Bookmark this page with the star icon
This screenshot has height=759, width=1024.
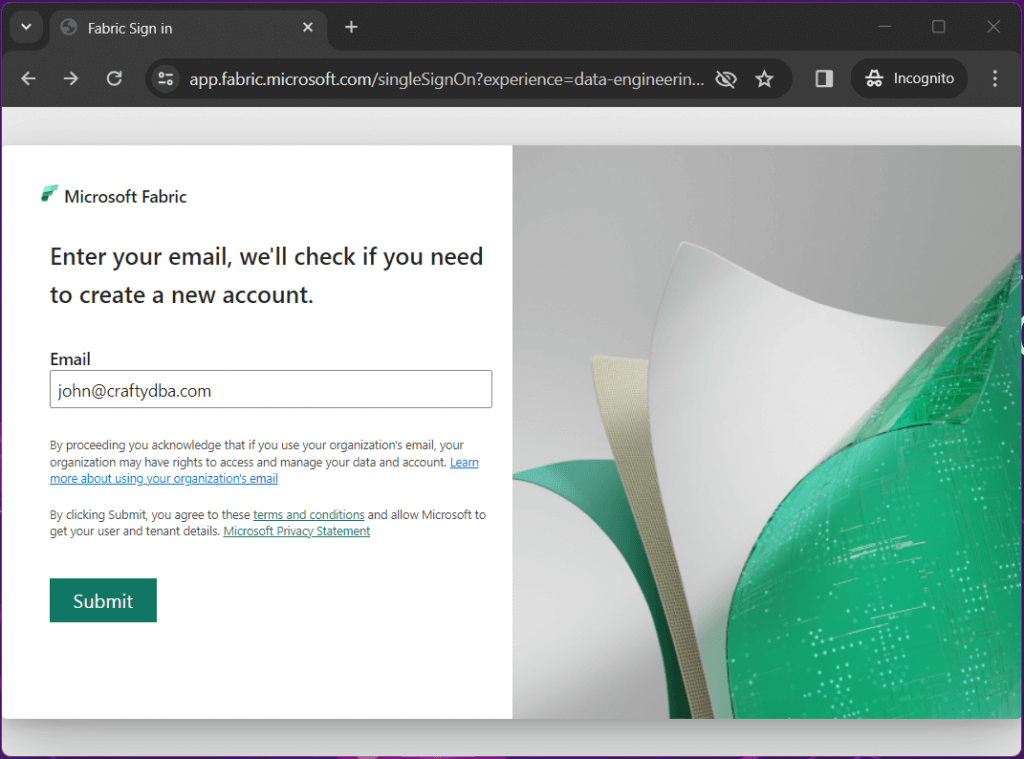tap(764, 79)
